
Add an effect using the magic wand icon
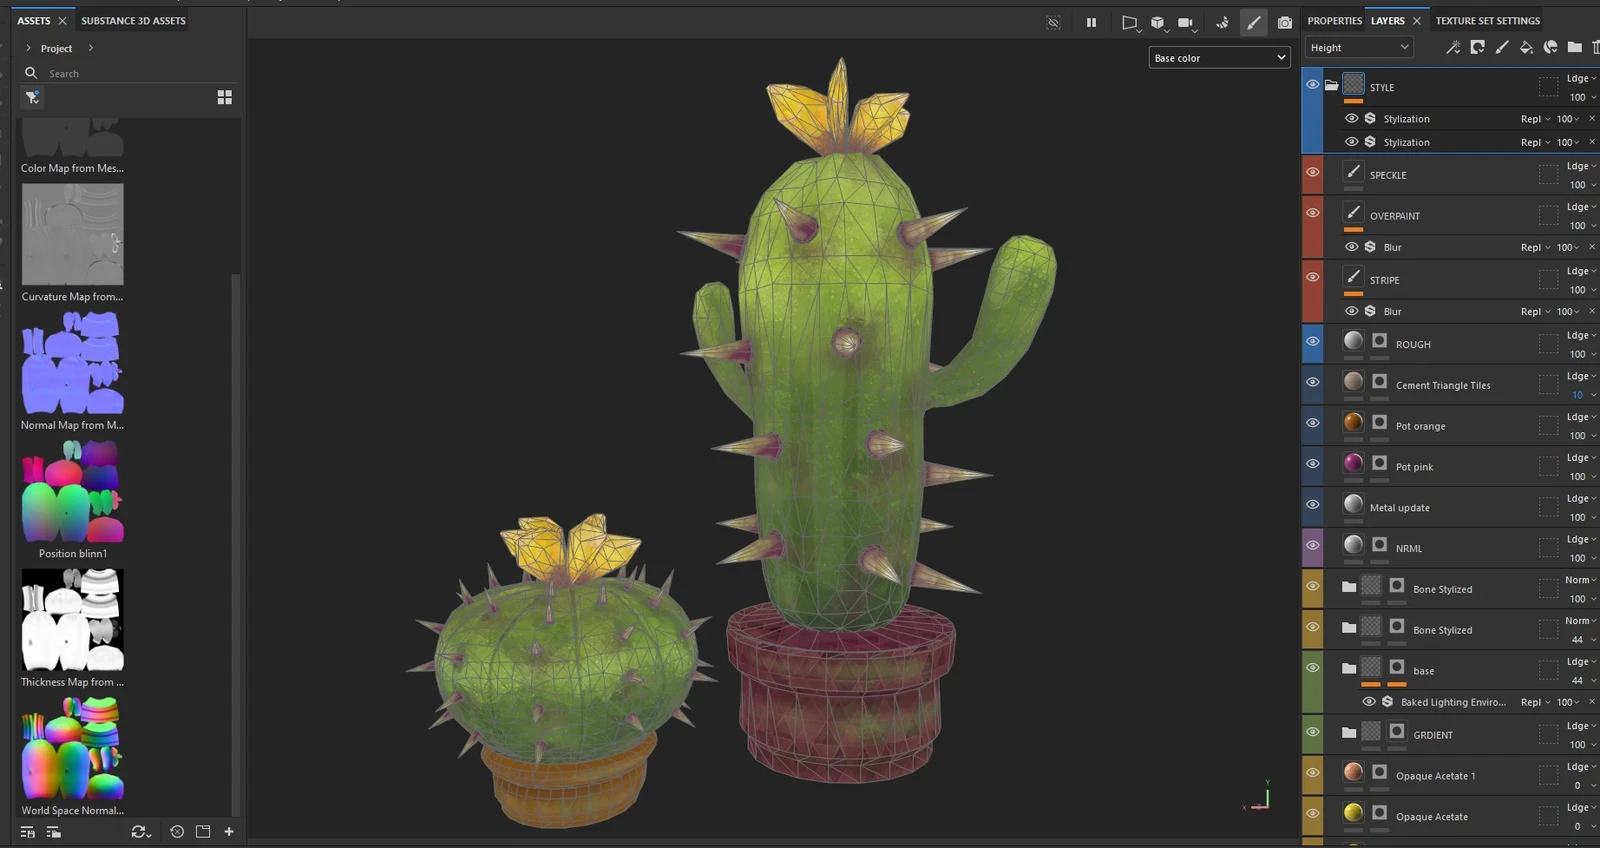1453,47
